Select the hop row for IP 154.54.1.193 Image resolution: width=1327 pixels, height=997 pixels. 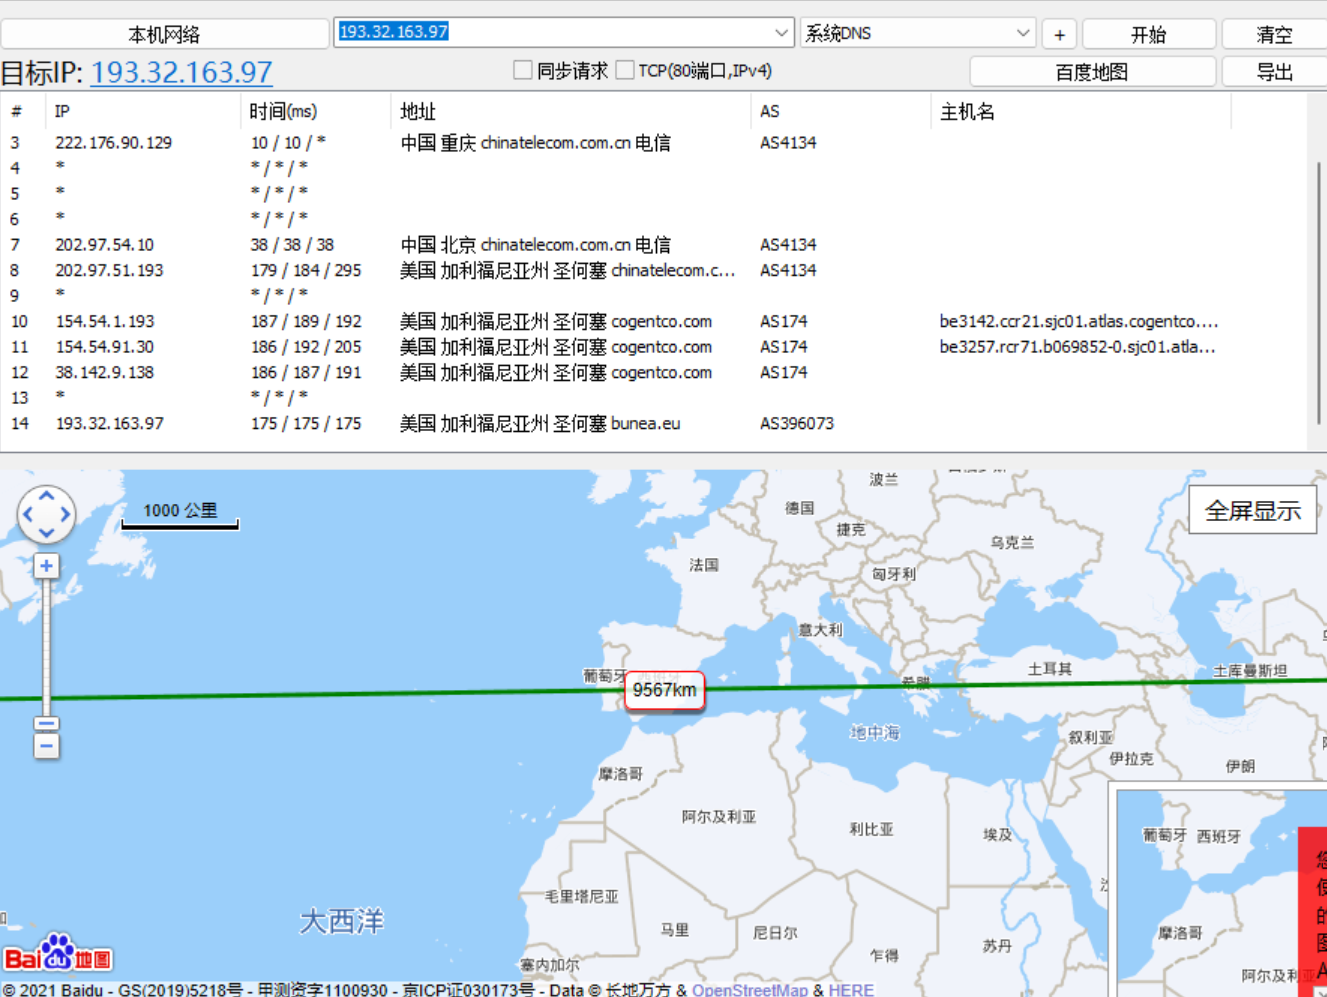pos(400,321)
